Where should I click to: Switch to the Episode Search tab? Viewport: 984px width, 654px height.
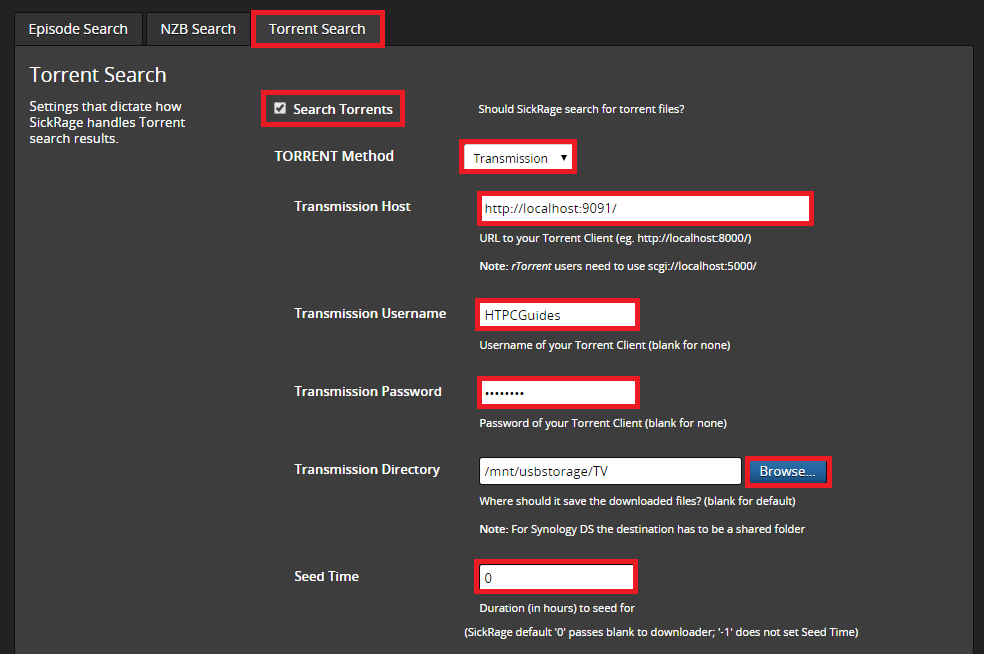point(78,29)
